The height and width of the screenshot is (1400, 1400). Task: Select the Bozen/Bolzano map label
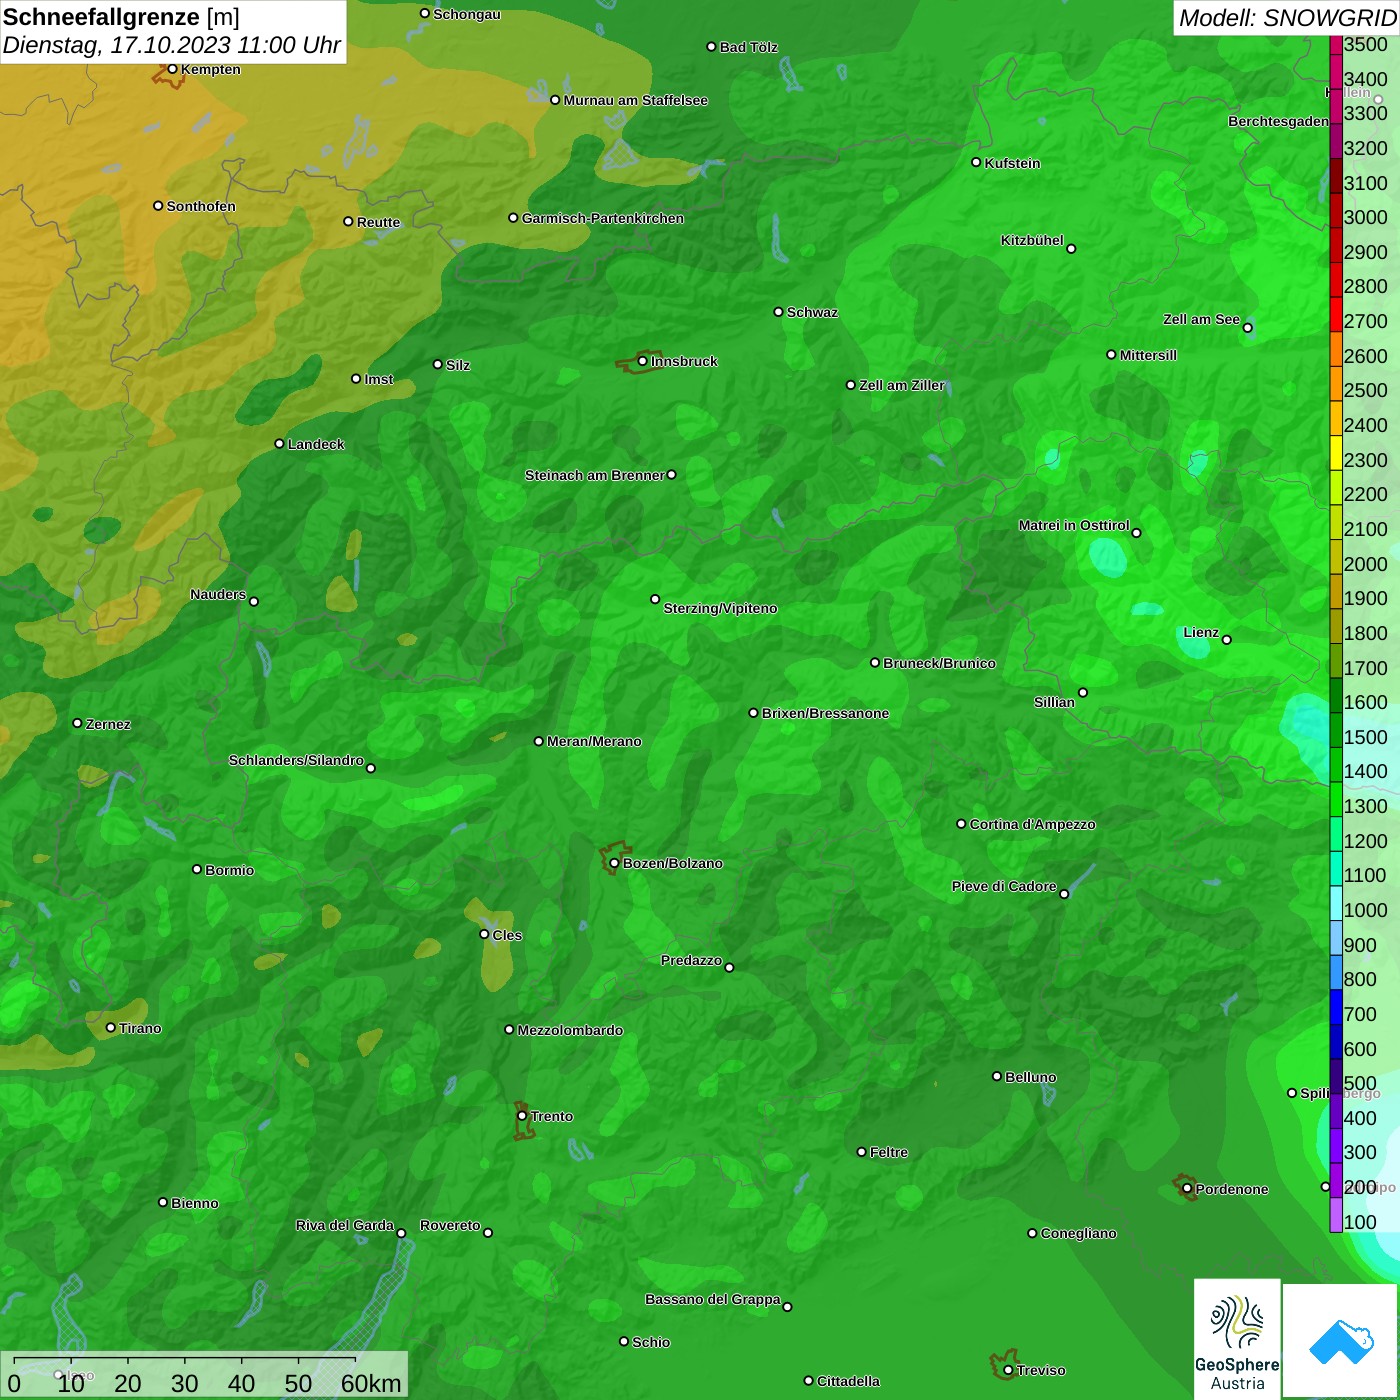click(672, 863)
